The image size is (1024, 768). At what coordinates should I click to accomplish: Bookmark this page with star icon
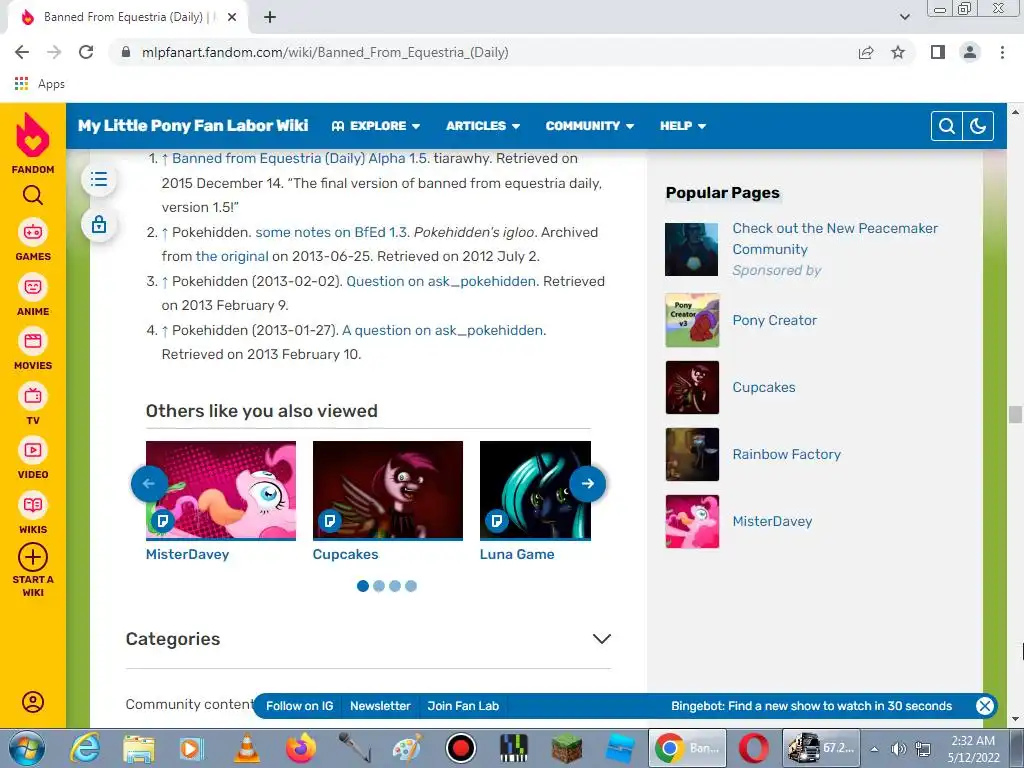pyautogui.click(x=898, y=52)
